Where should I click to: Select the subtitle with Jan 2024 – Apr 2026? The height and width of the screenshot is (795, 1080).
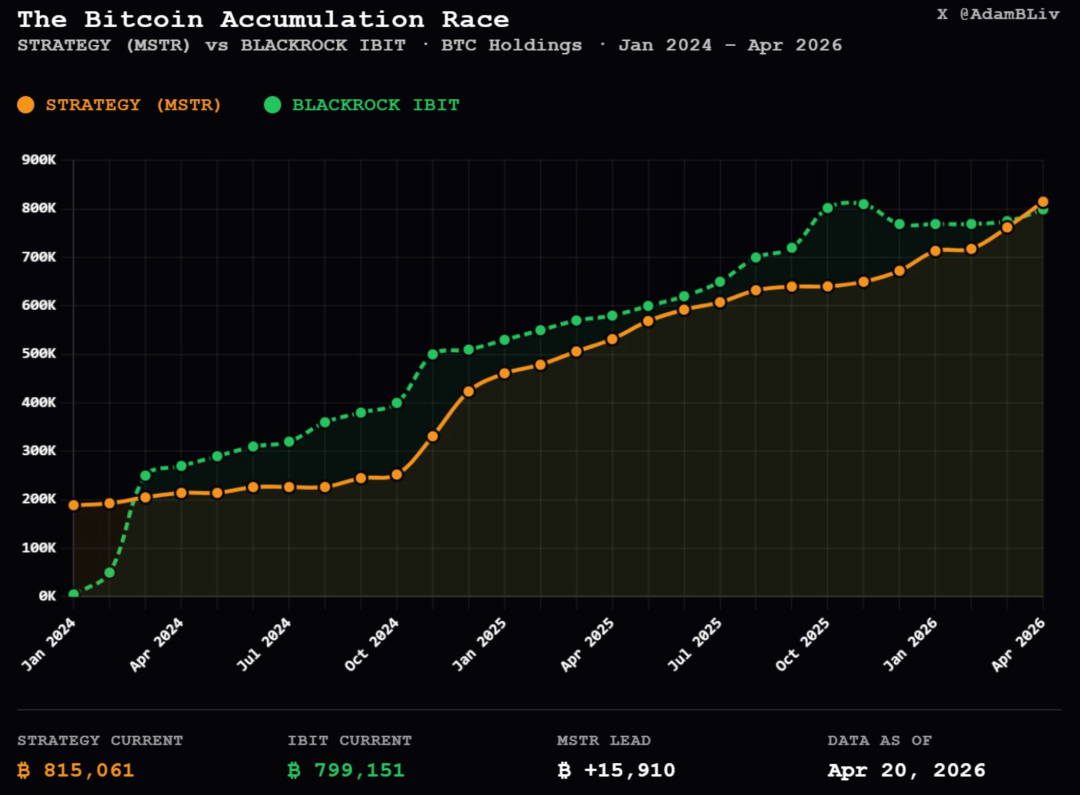click(x=429, y=45)
